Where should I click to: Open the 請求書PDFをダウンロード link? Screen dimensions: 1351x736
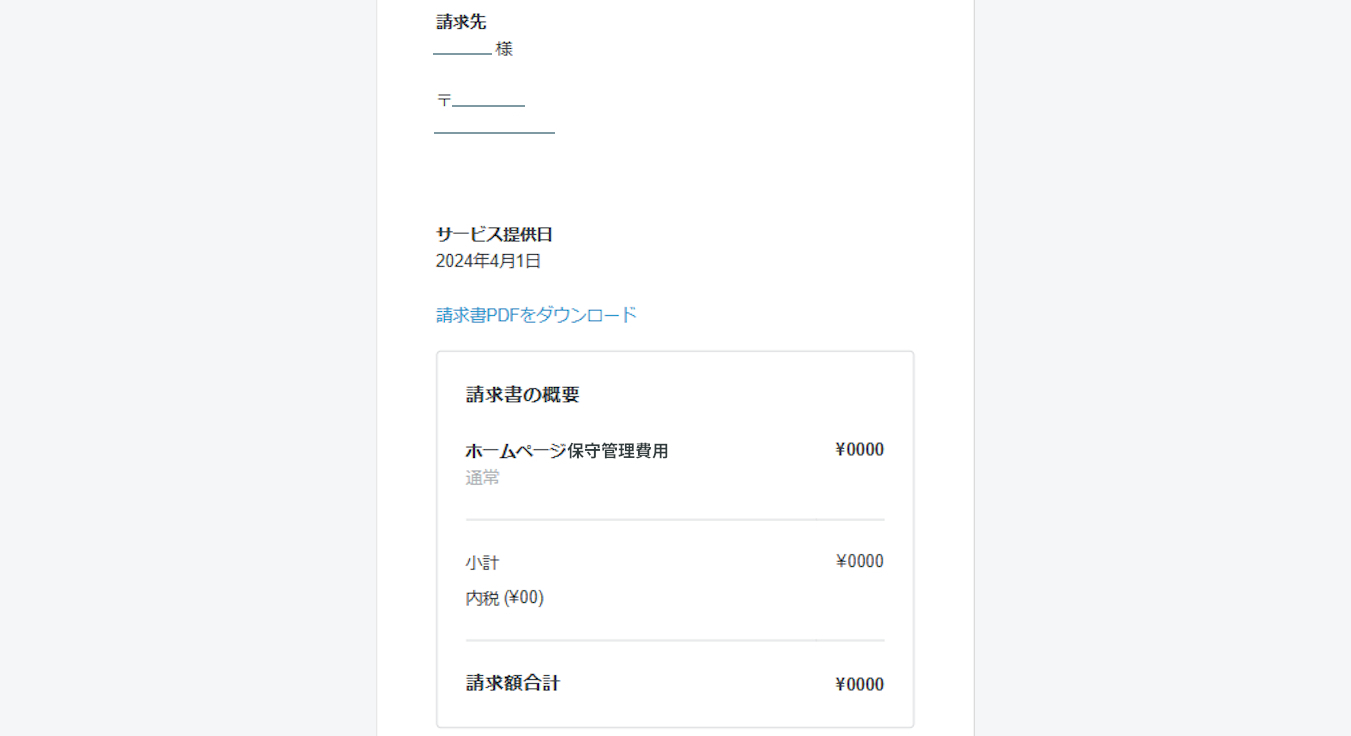tap(534, 313)
